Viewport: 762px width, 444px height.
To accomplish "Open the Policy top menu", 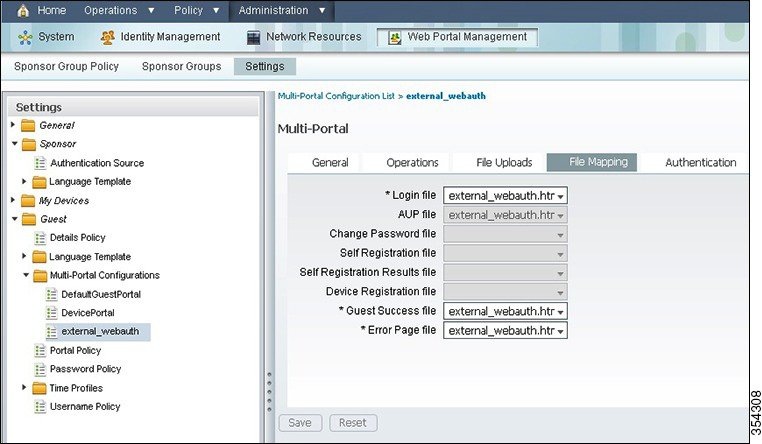I will (x=197, y=10).
